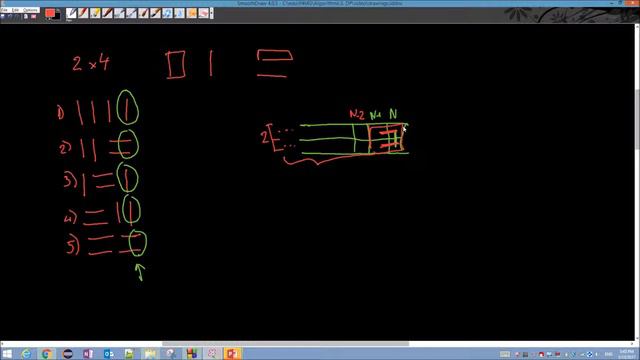Open OneNote from the taskbar

[x=88, y=353]
